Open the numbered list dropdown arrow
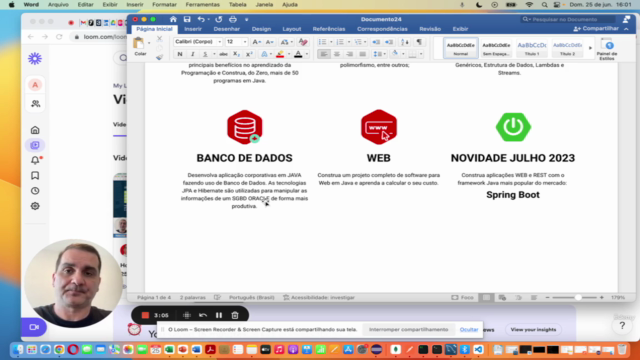 pyautogui.click(x=349, y=42)
